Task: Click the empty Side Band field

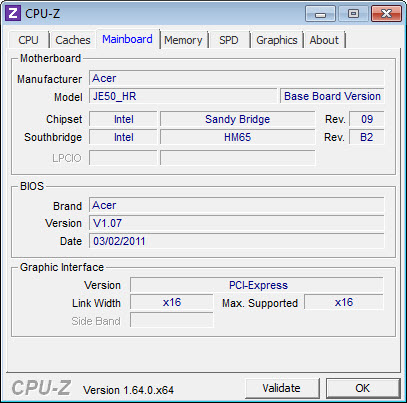Action: pyautogui.click(x=172, y=320)
